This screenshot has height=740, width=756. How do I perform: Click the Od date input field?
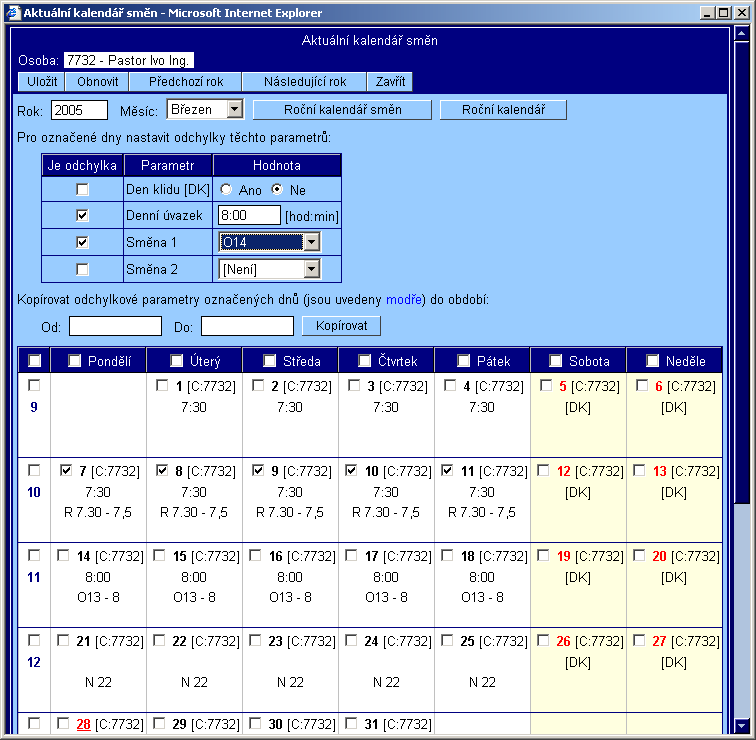tap(115, 326)
